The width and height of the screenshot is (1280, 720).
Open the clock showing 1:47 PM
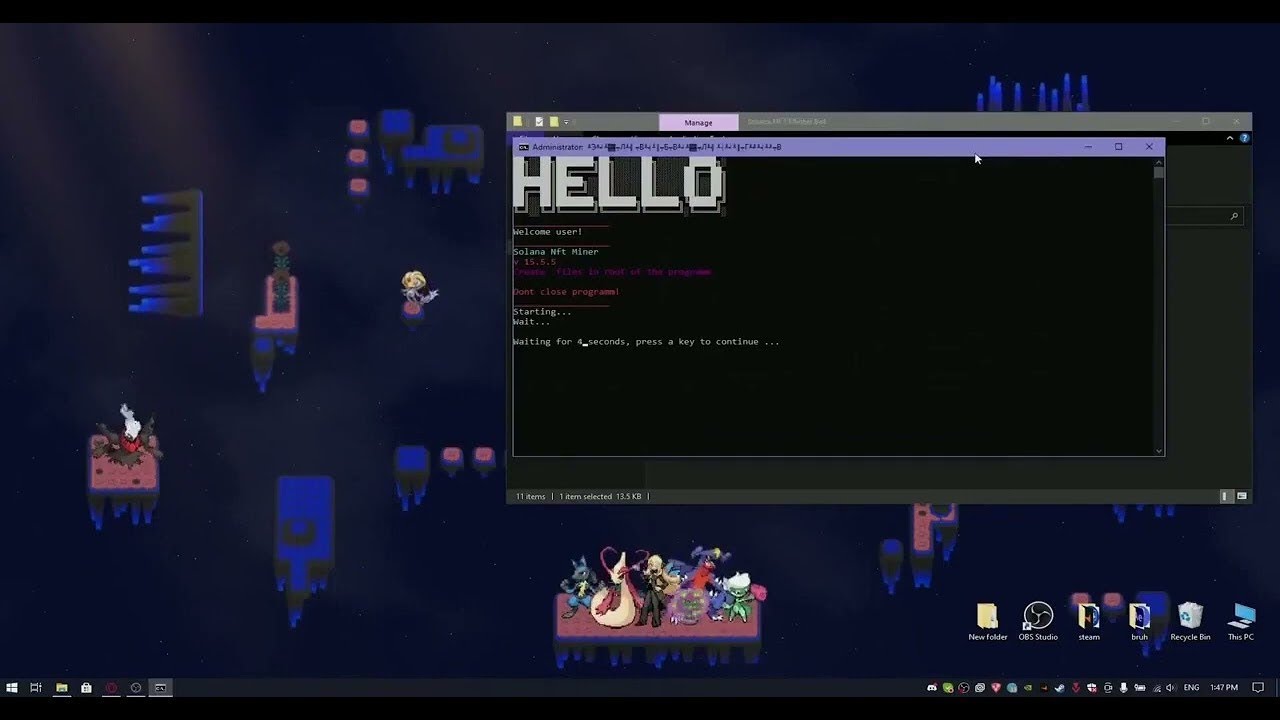coord(1224,688)
